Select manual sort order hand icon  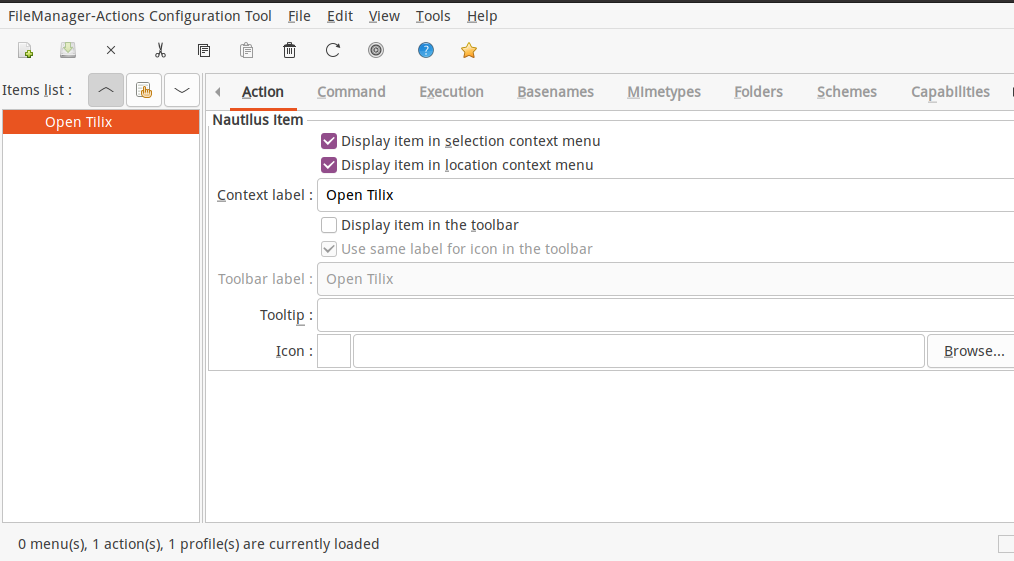144,90
